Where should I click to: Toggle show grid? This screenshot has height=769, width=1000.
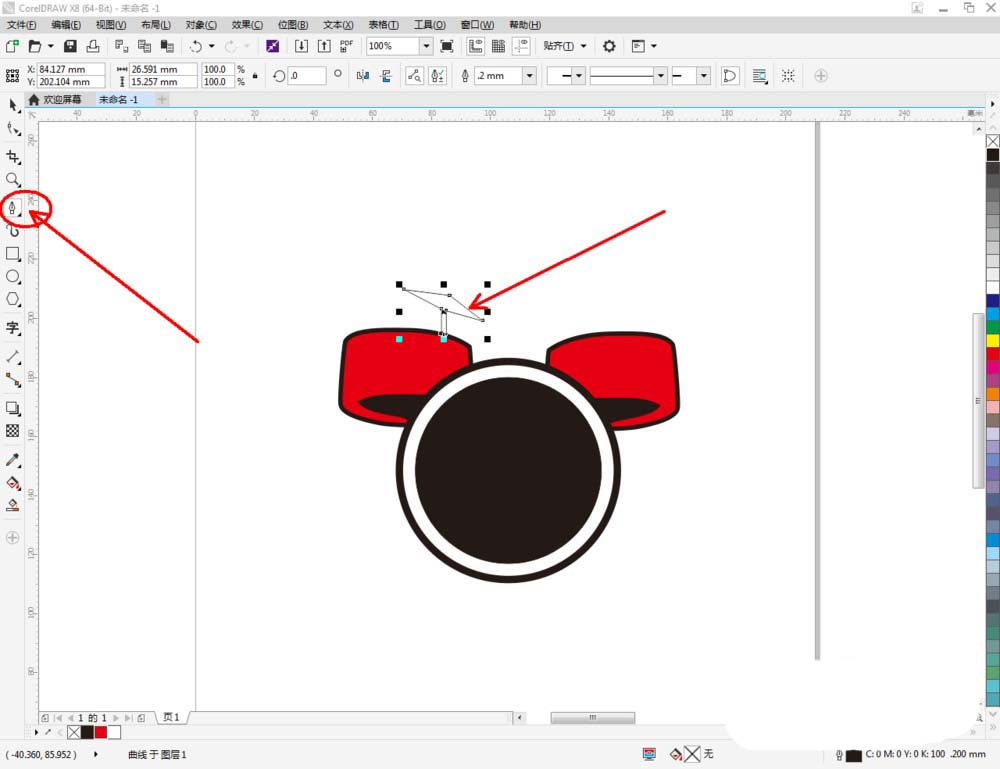click(x=498, y=46)
